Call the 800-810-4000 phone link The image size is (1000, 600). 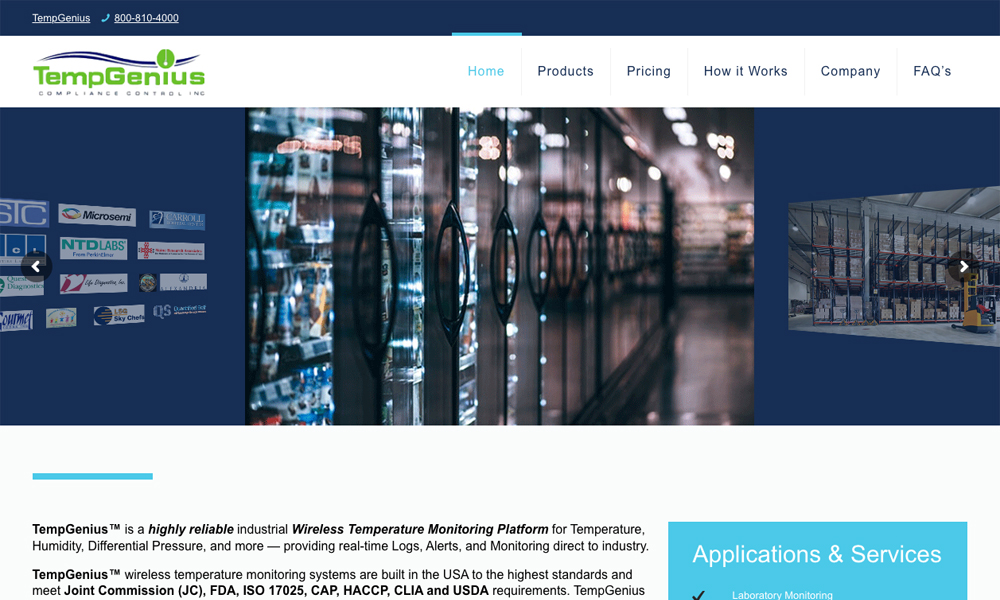click(x=146, y=18)
